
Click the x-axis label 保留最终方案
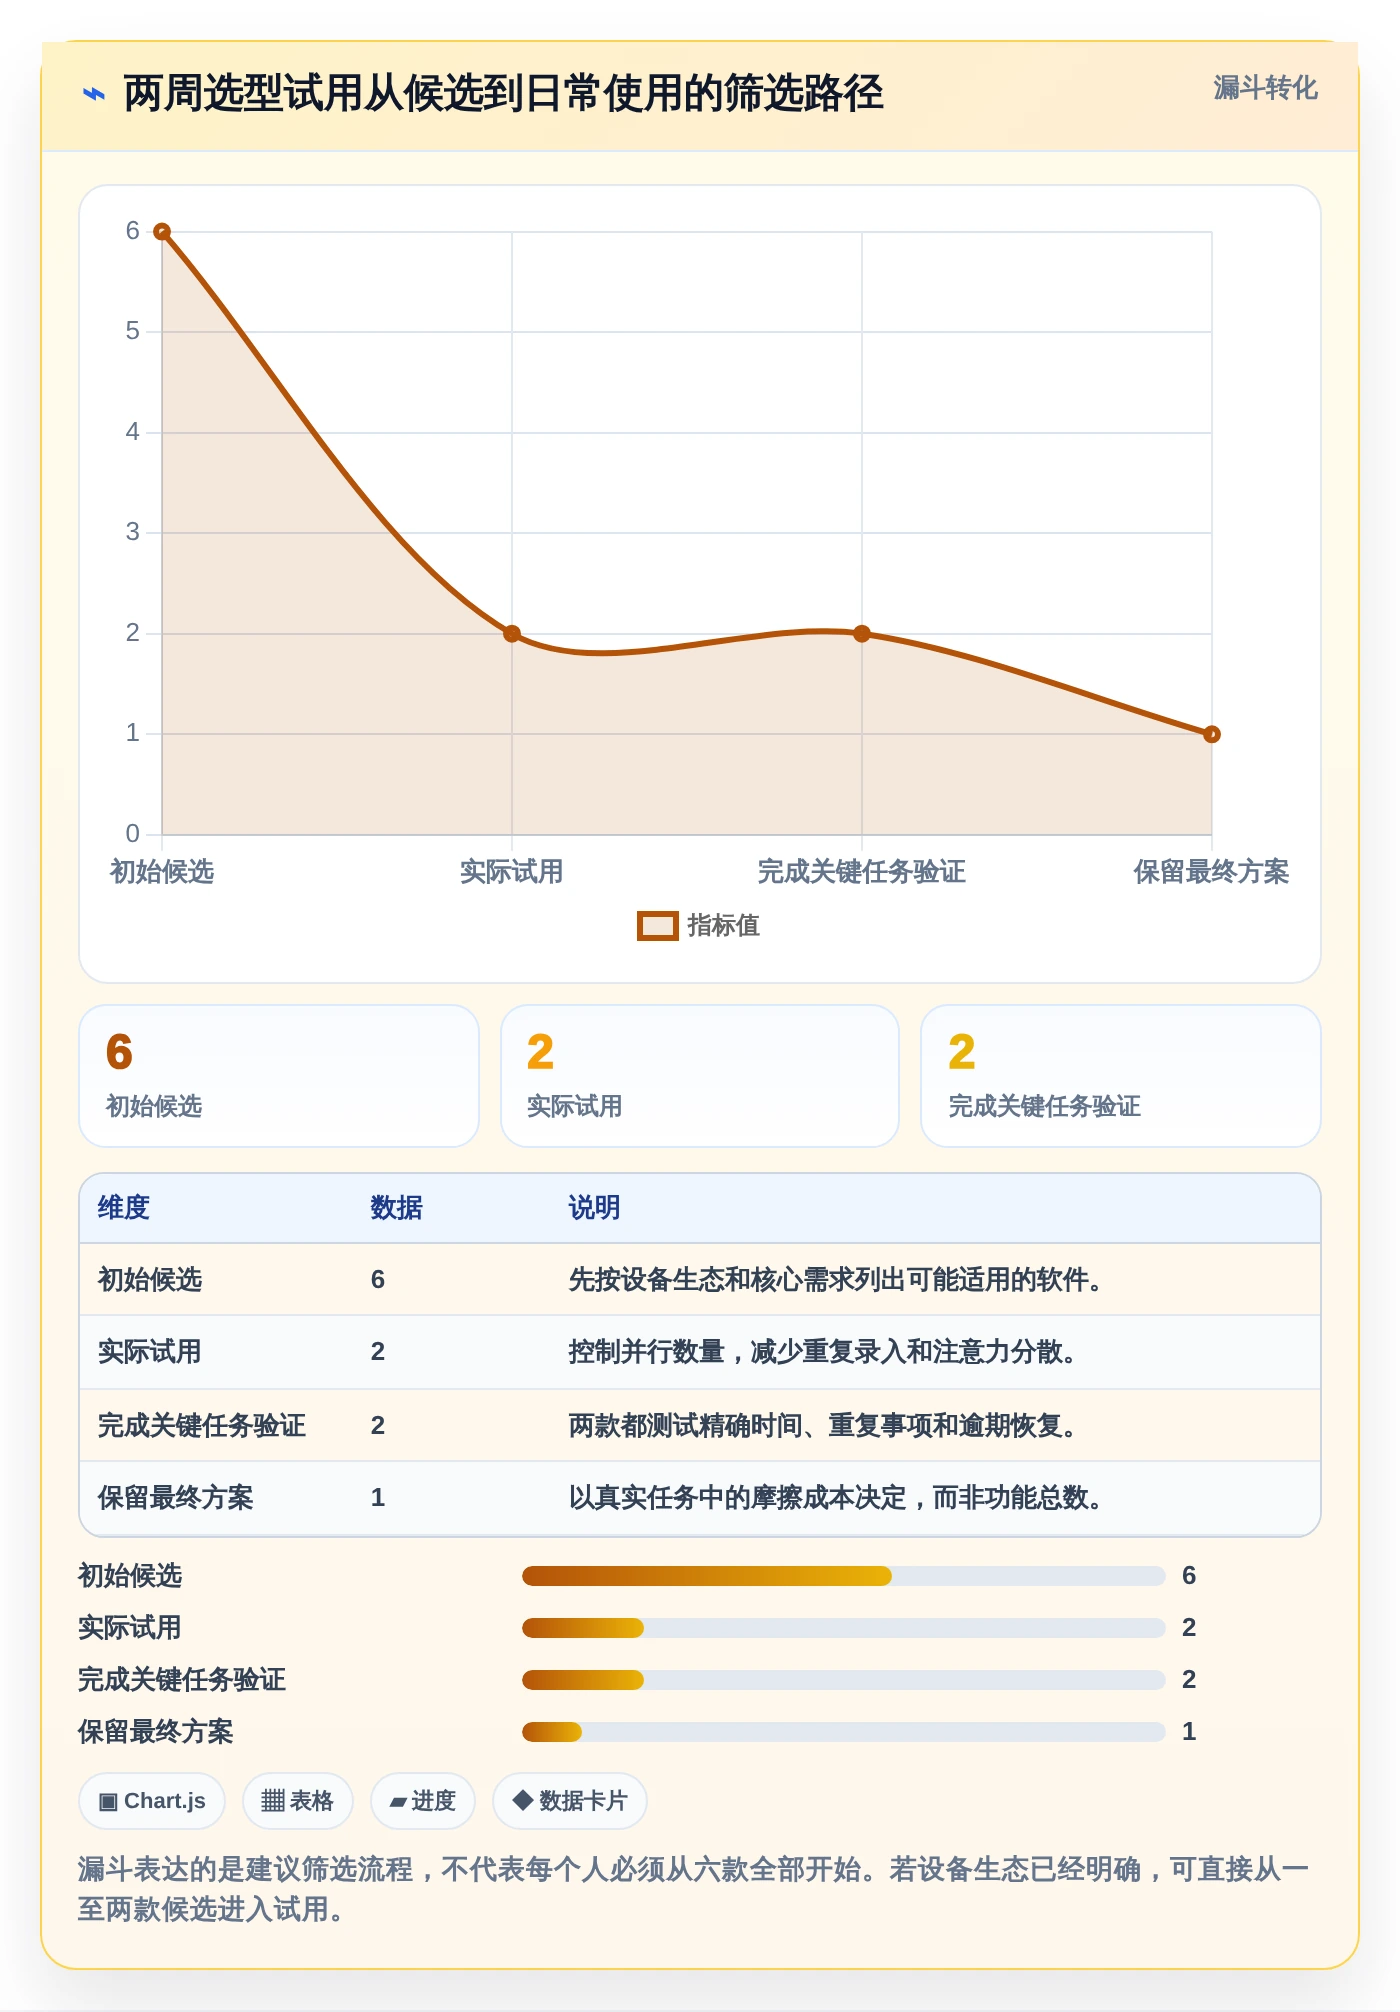click(1211, 872)
